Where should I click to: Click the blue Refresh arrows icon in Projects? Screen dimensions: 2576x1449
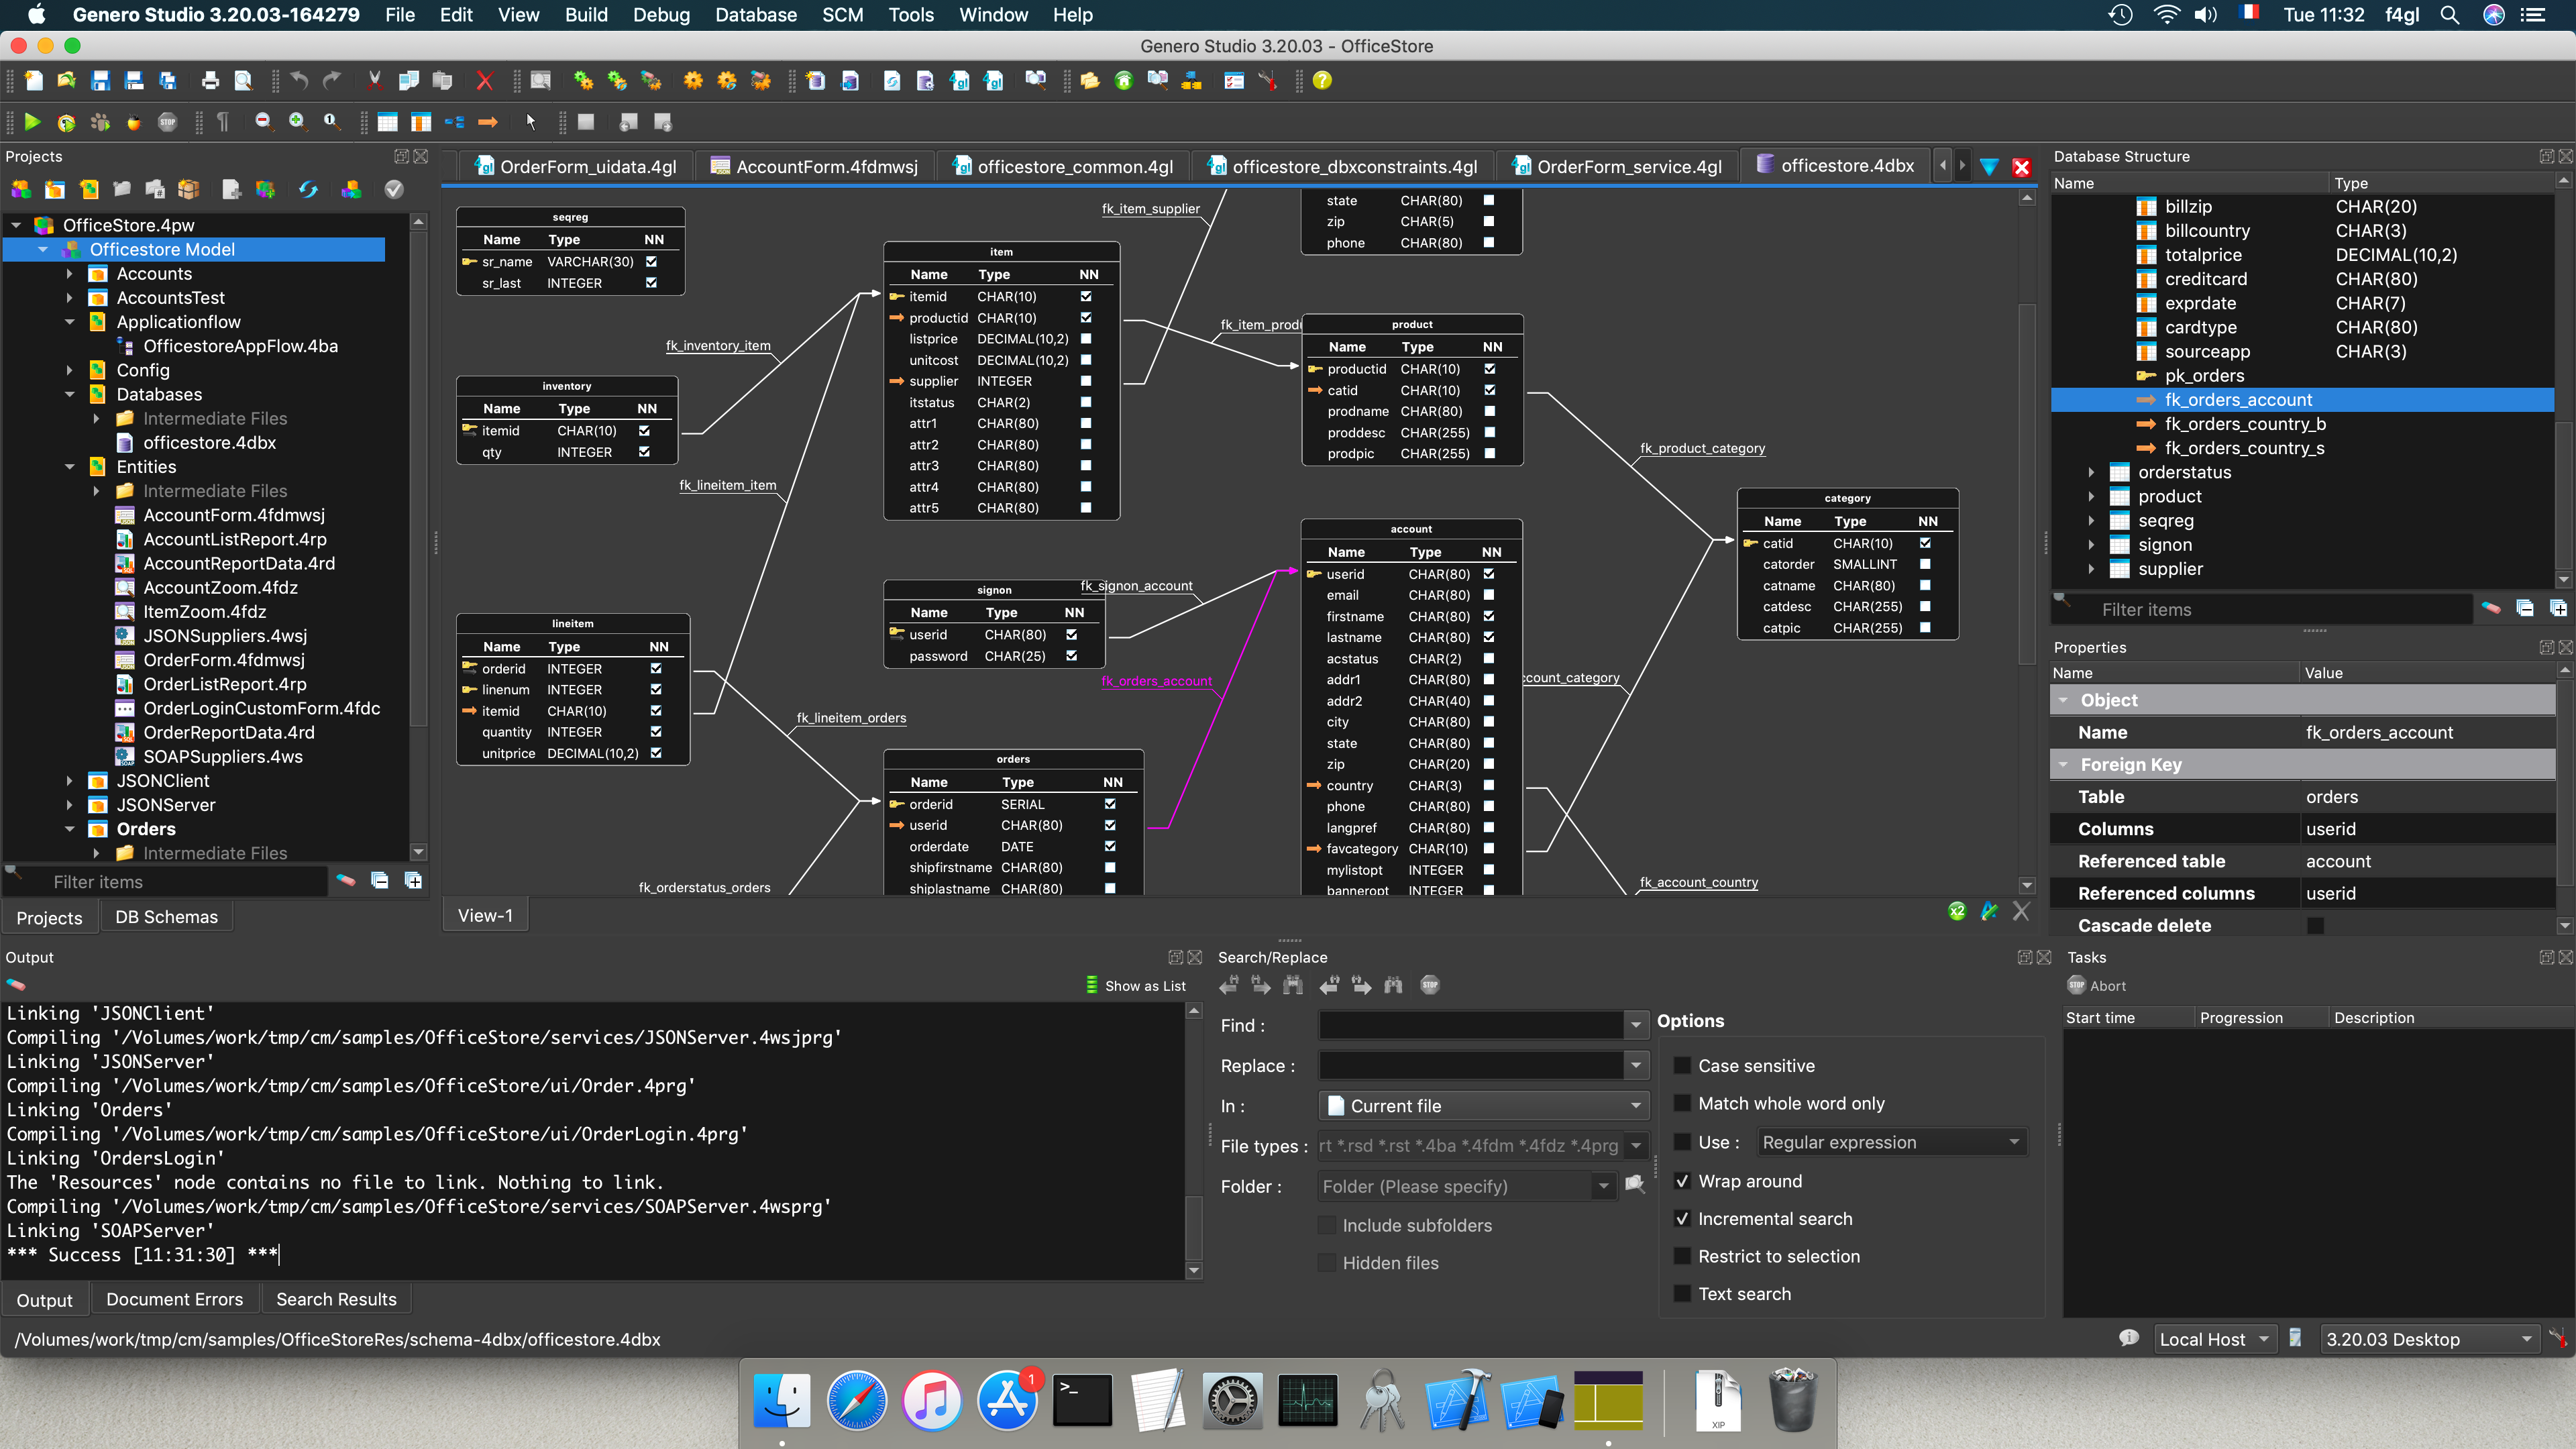pos(308,189)
